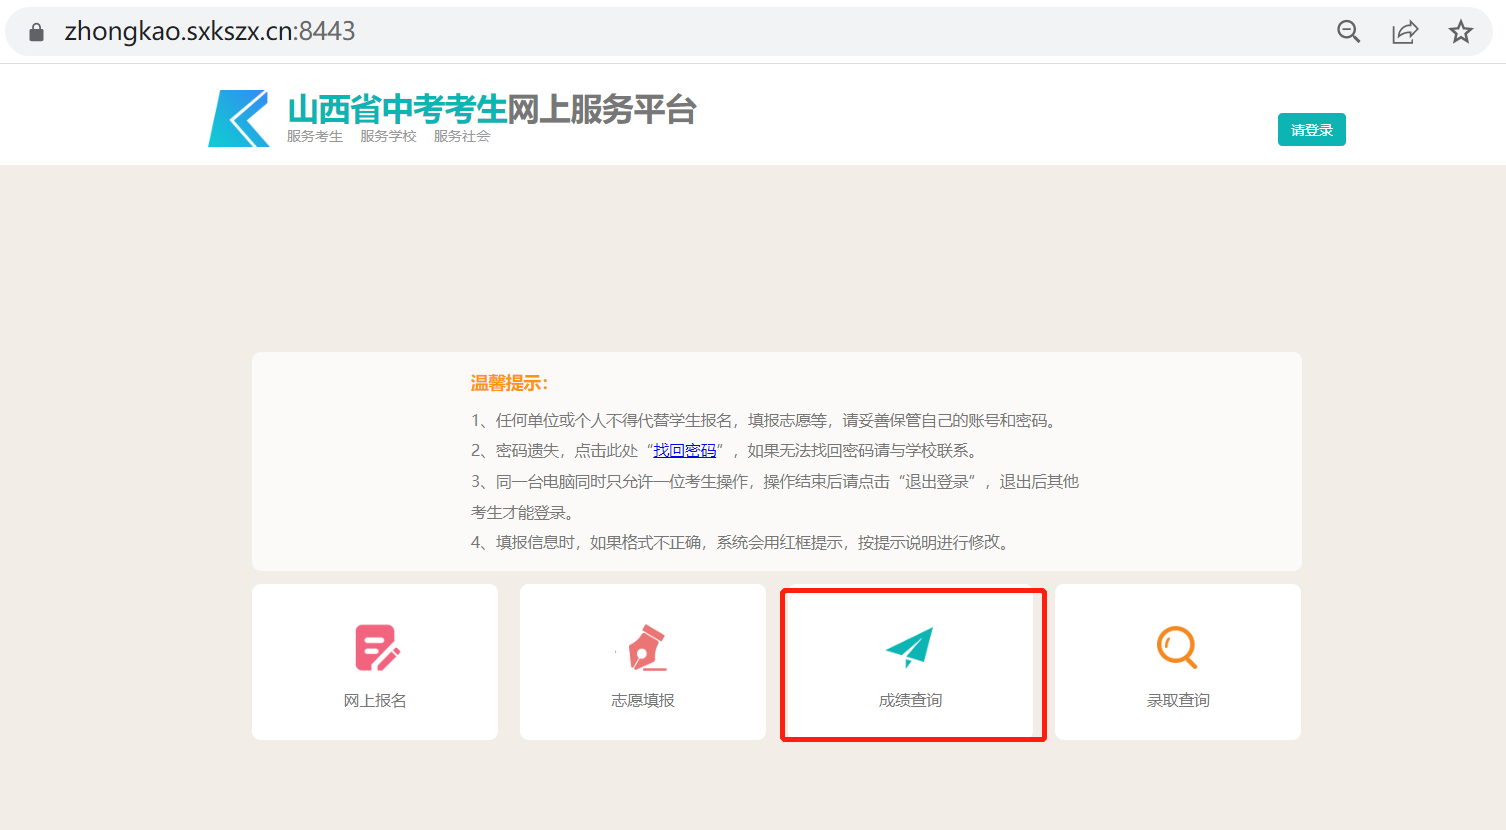This screenshot has width=1506, height=830.
Task: Click the 服务学校 subtitle text
Action: (x=388, y=137)
